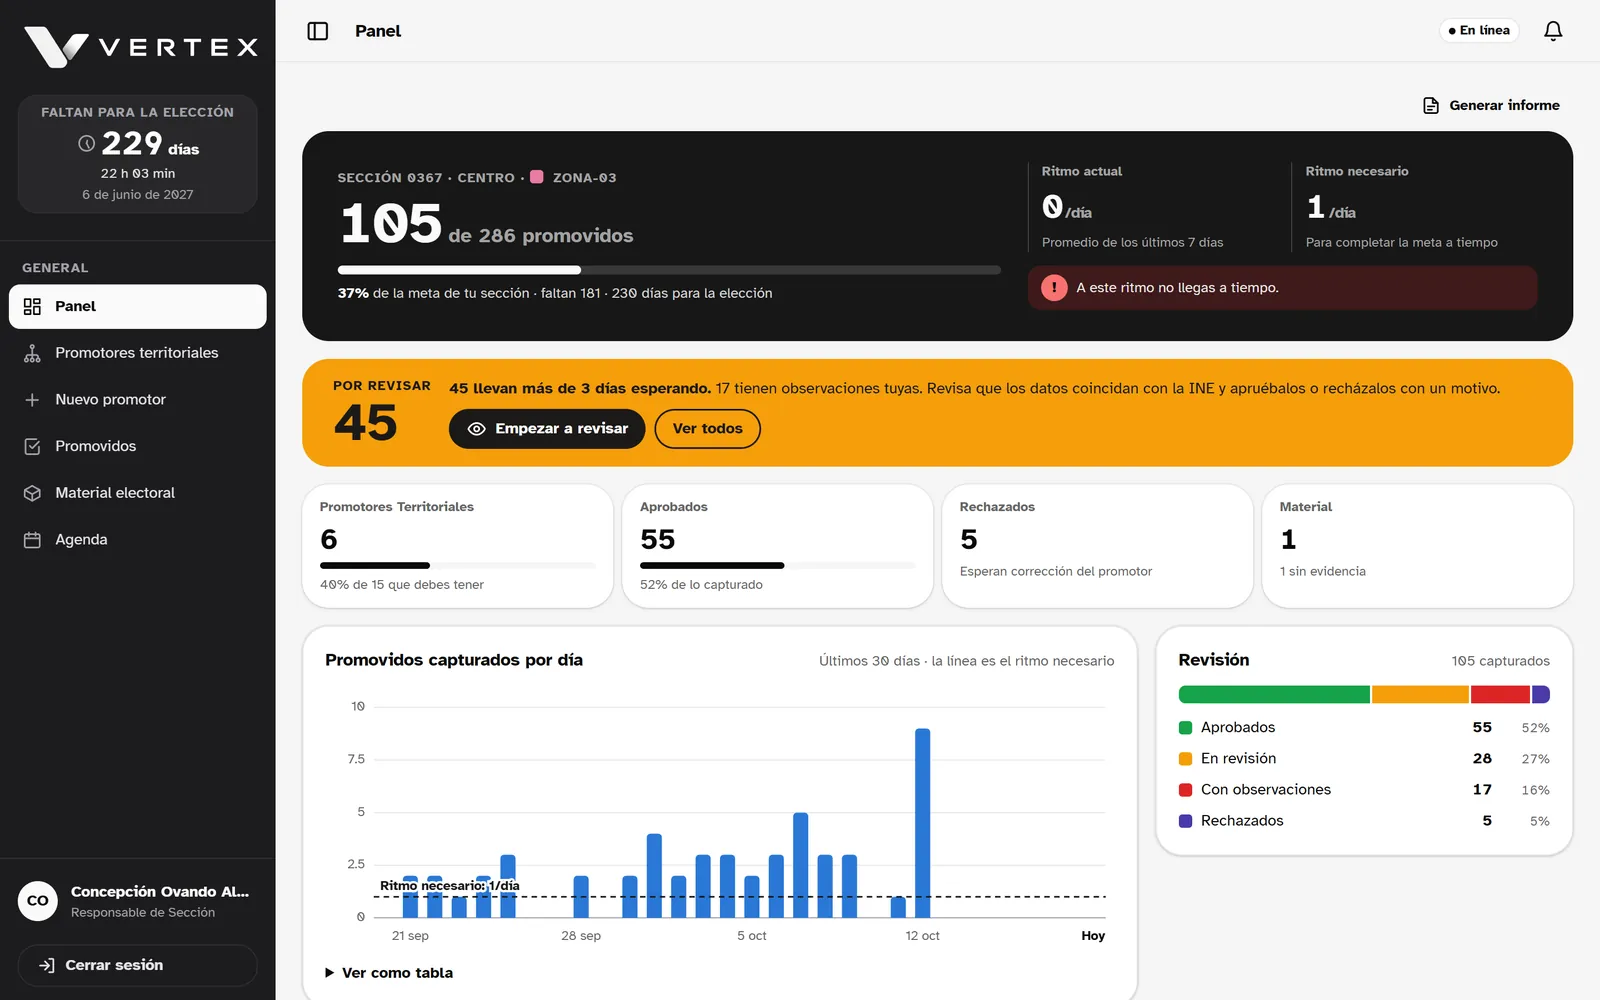Viewport: 1600px width, 1000px height.
Task: Toggle the sidebar panel icon
Action: (318, 31)
